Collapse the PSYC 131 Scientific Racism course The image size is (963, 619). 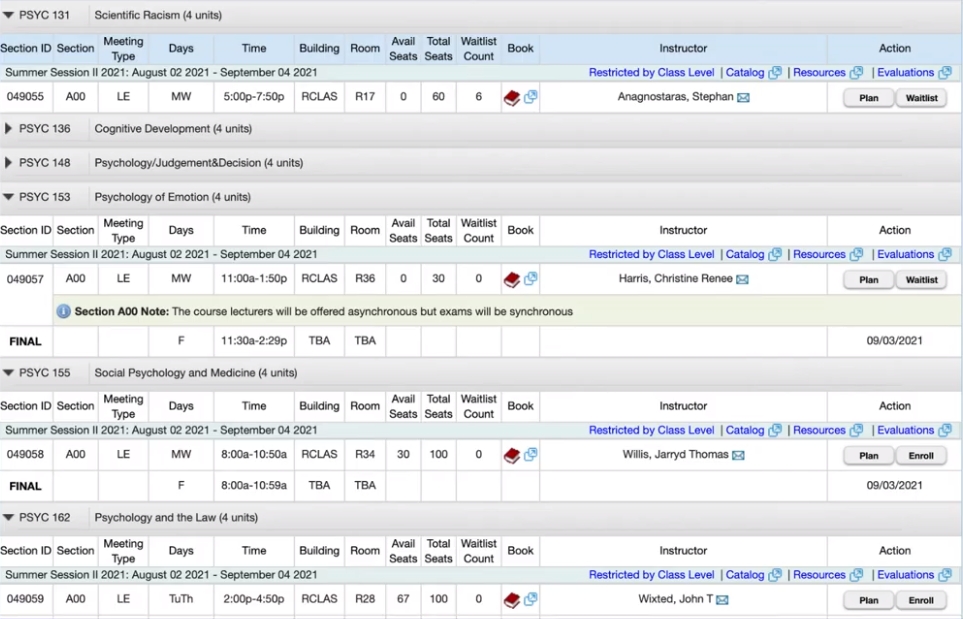8,15
